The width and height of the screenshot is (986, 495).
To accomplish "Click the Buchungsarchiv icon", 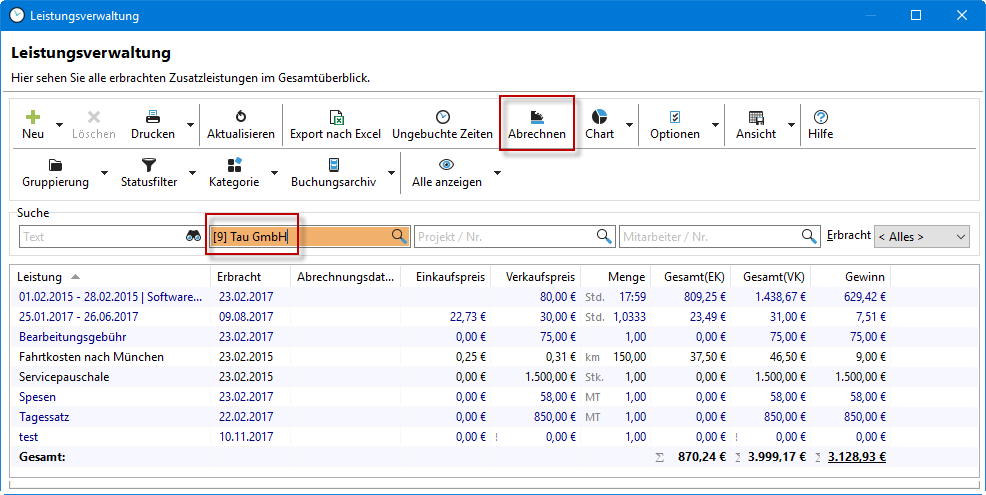I will click(x=334, y=165).
